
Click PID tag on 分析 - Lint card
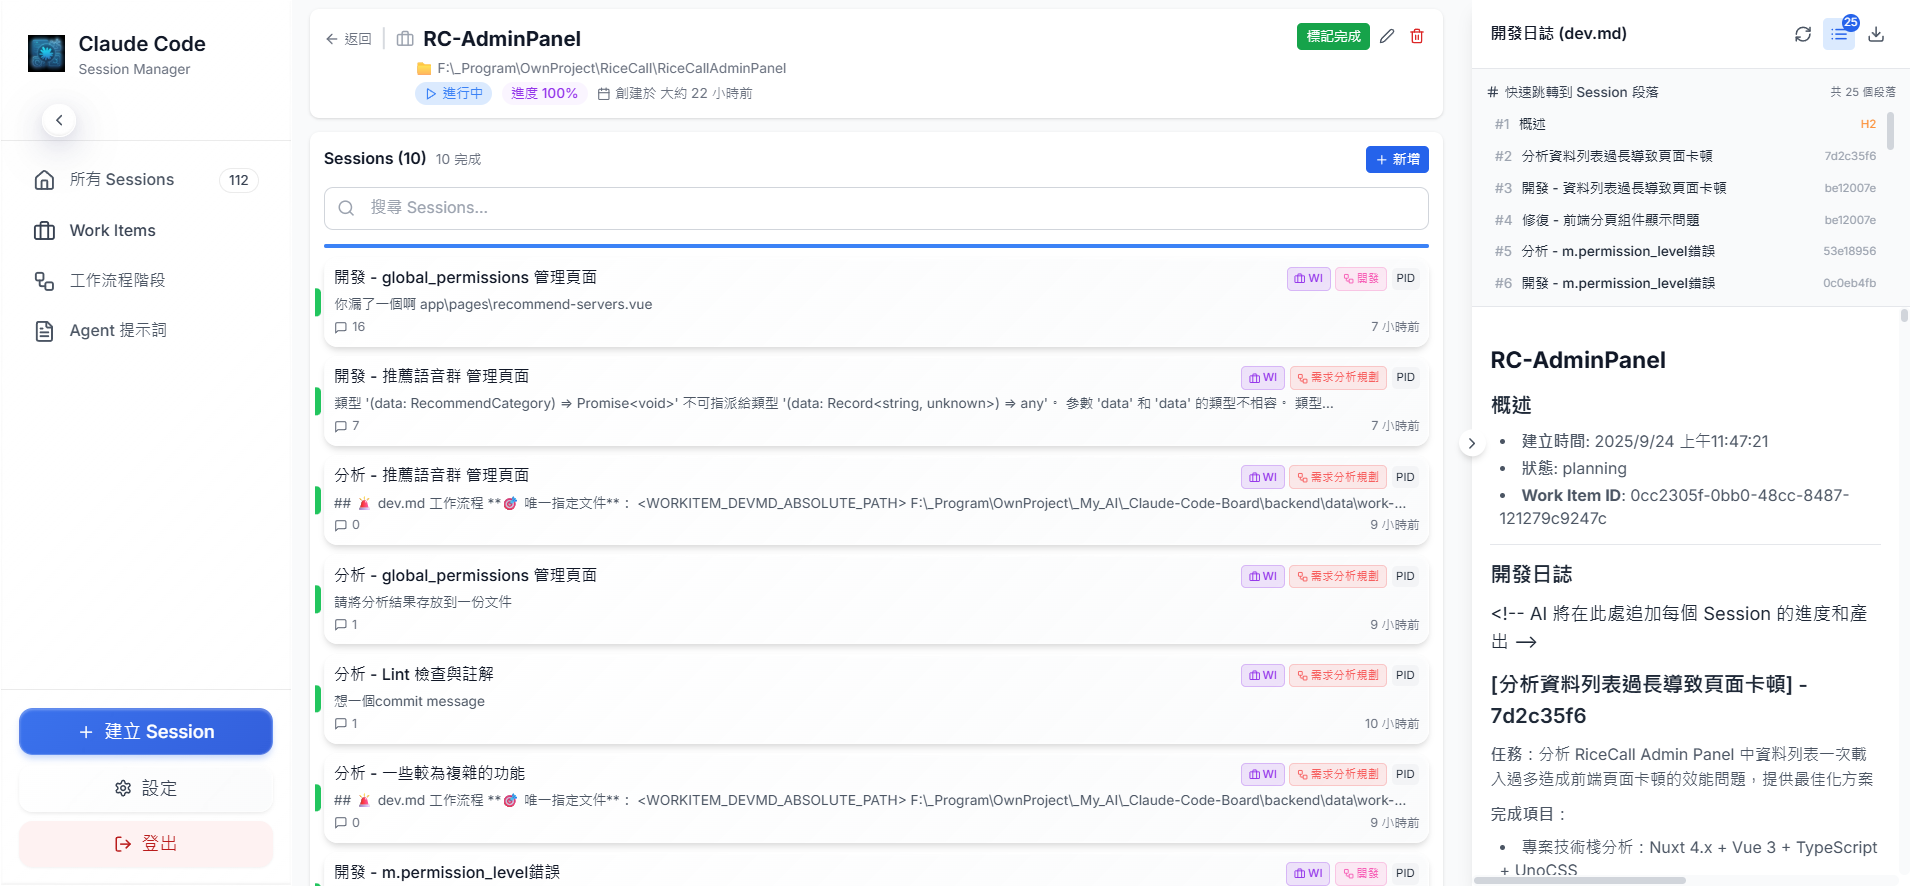[1405, 675]
